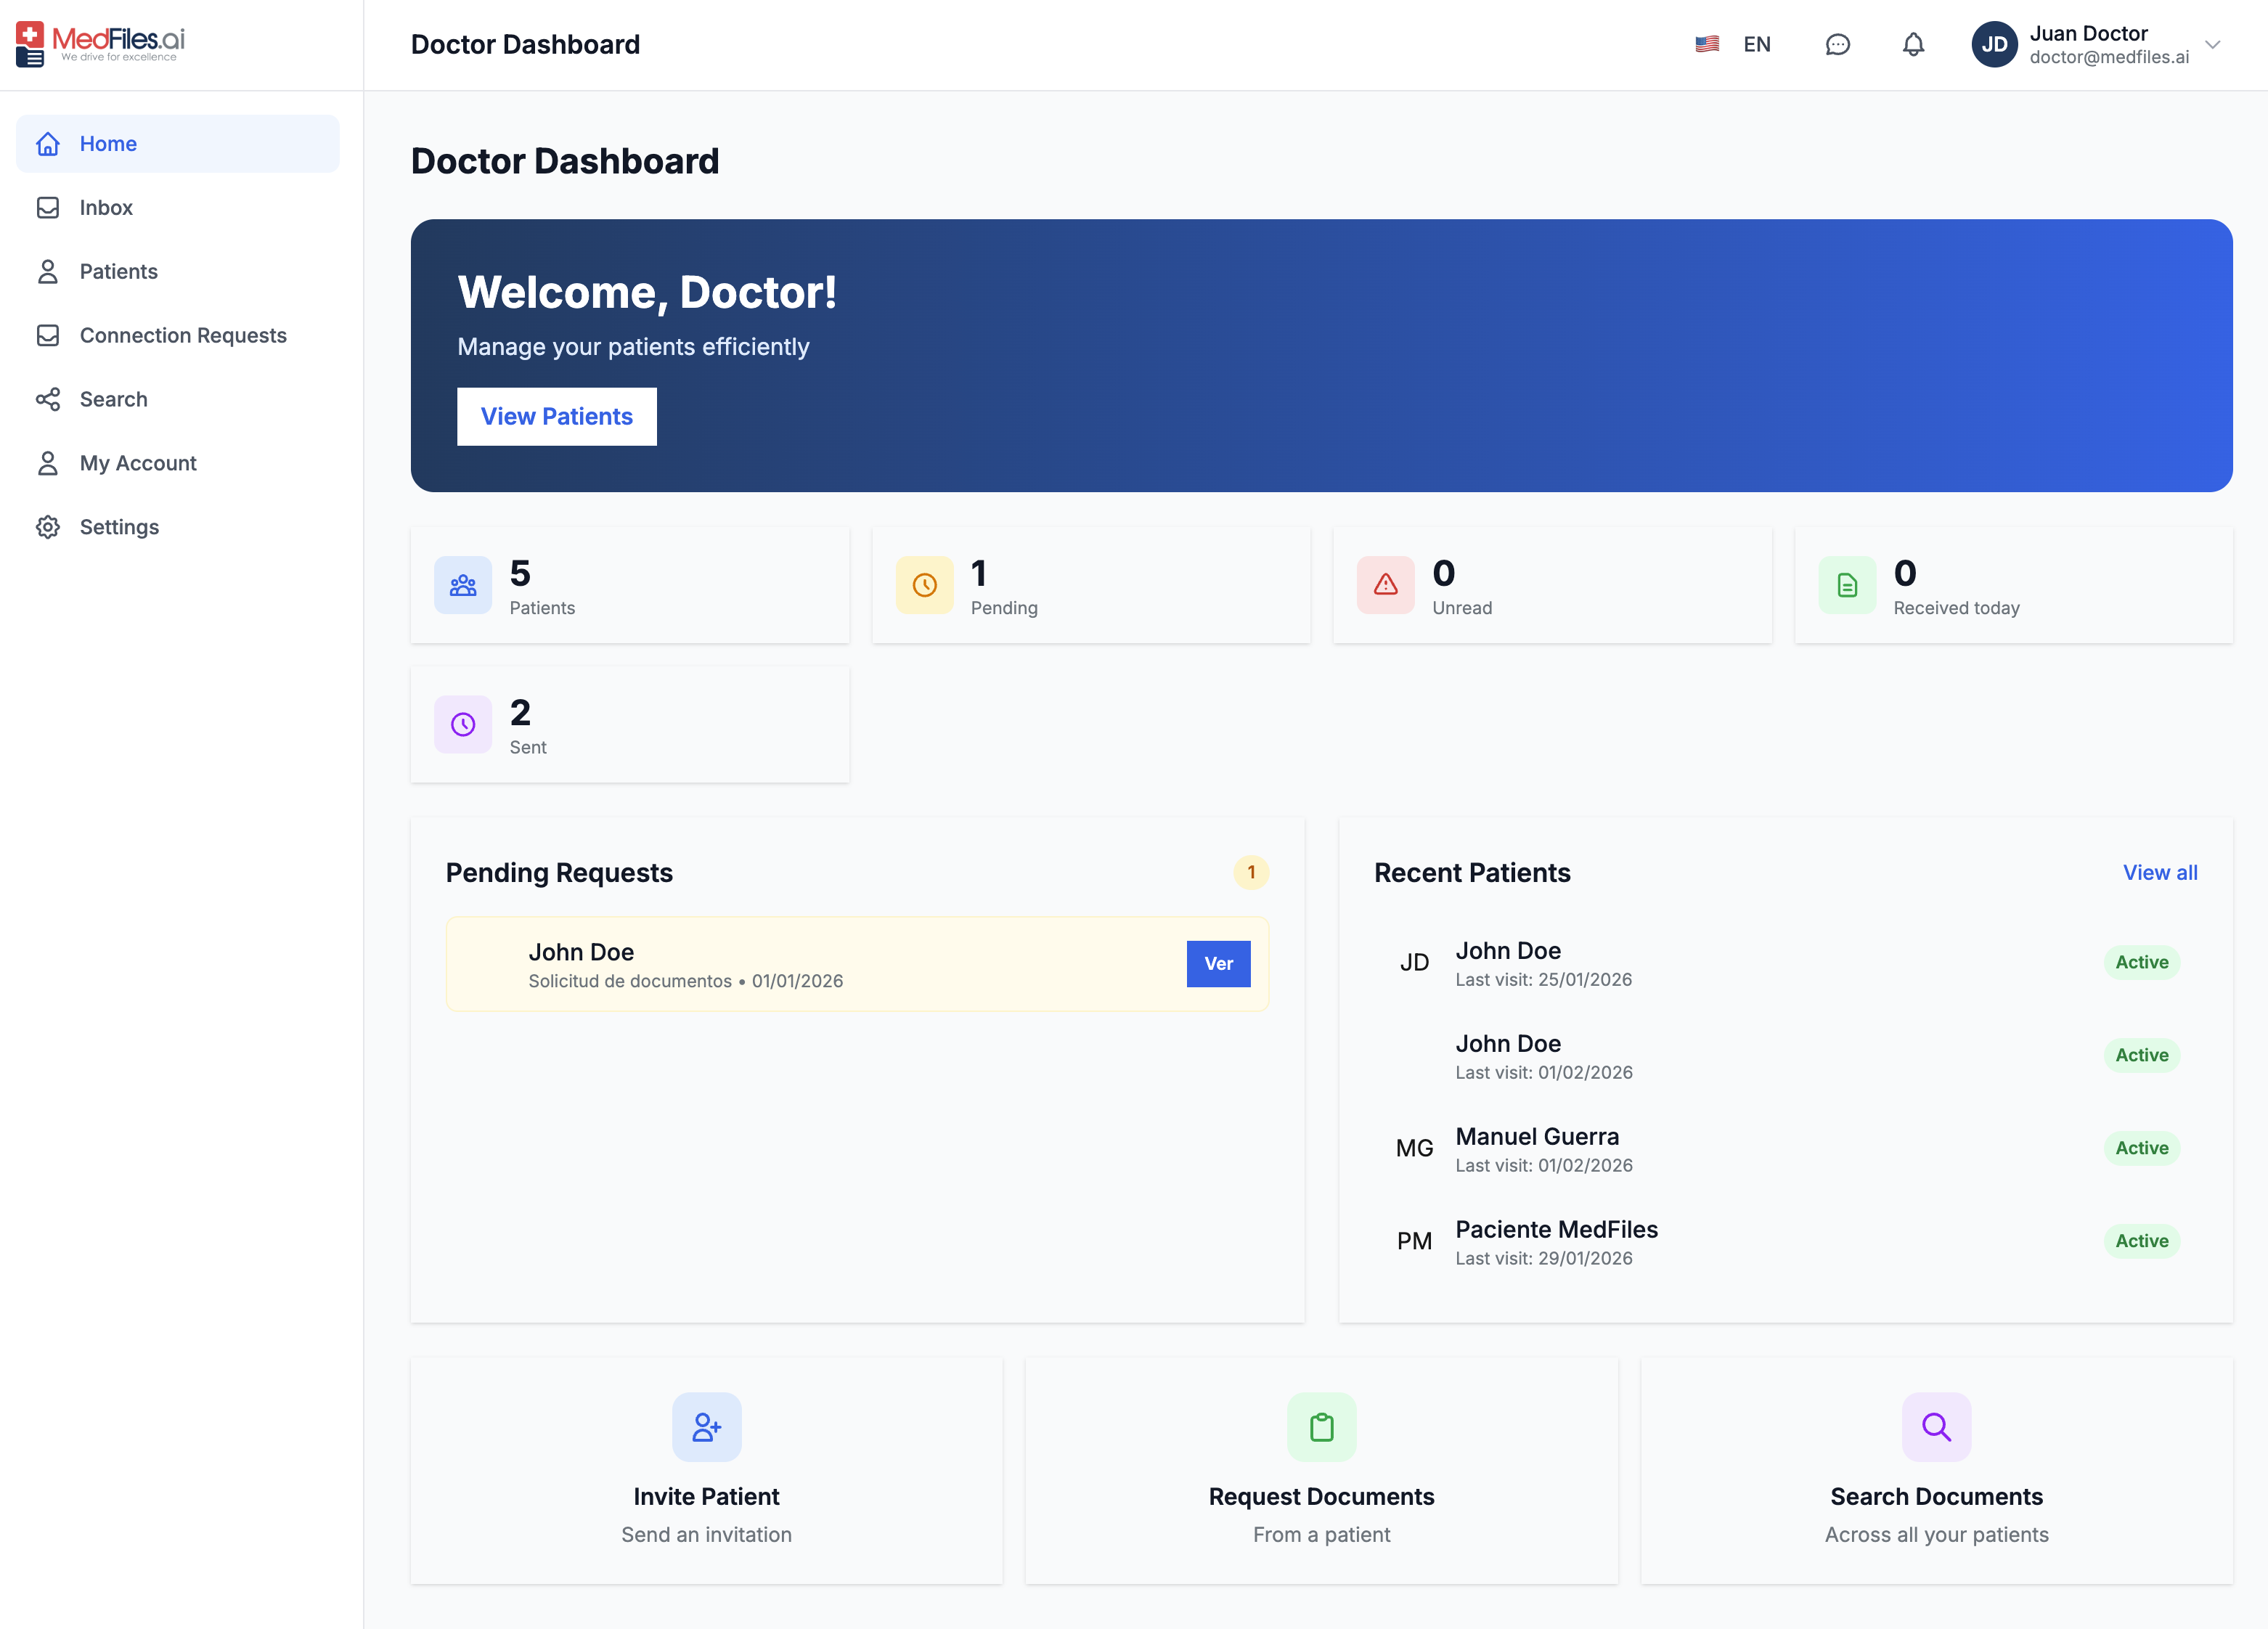Select John Doe last visit 25/01/2026
This screenshot has height=1629, width=2268.
1785,962
